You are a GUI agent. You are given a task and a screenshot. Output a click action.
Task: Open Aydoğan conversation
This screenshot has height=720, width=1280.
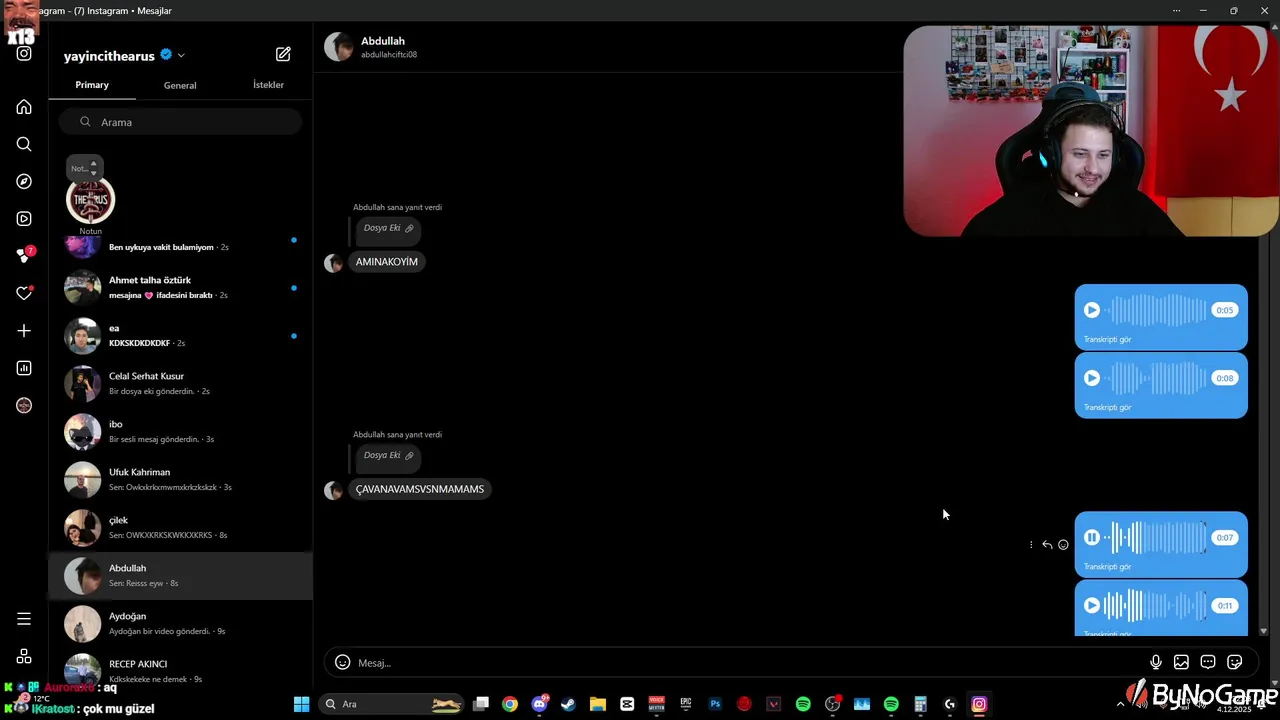[181, 623]
